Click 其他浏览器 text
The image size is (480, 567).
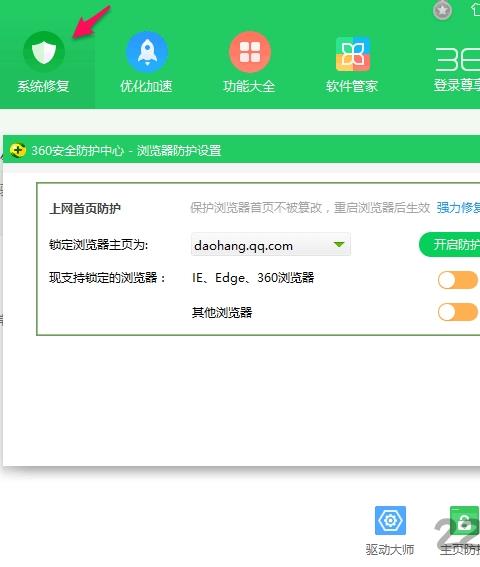(222, 312)
